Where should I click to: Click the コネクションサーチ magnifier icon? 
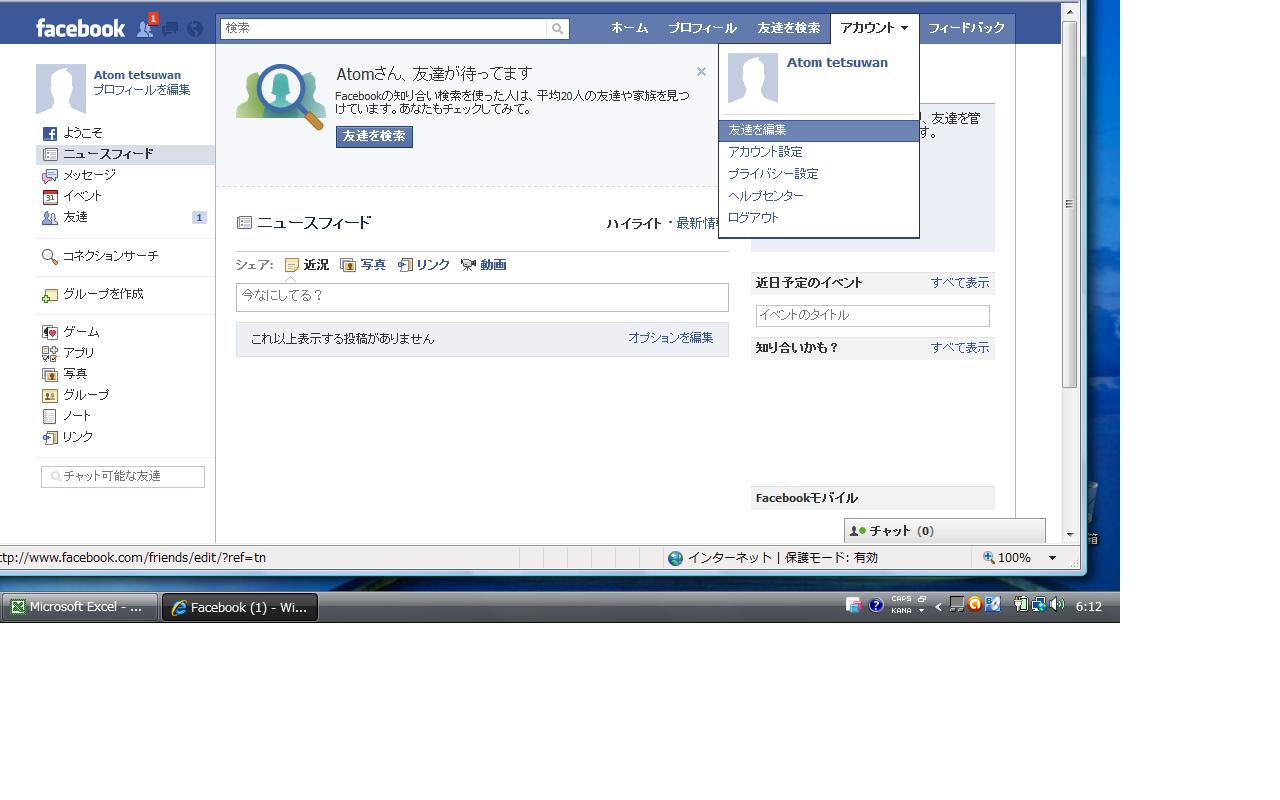click(49, 257)
